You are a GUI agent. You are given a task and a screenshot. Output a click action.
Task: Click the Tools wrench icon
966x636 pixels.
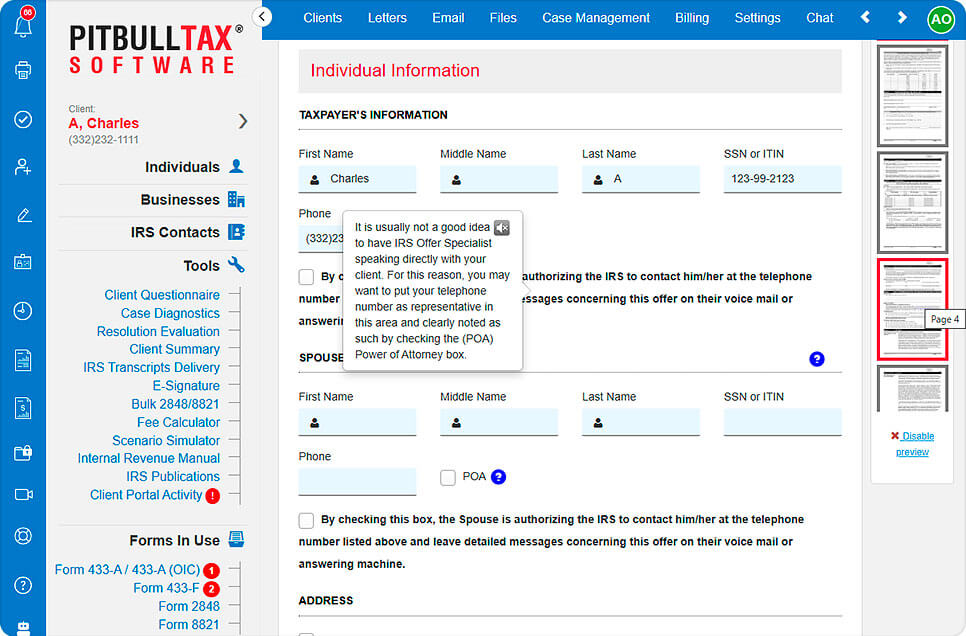click(236, 265)
